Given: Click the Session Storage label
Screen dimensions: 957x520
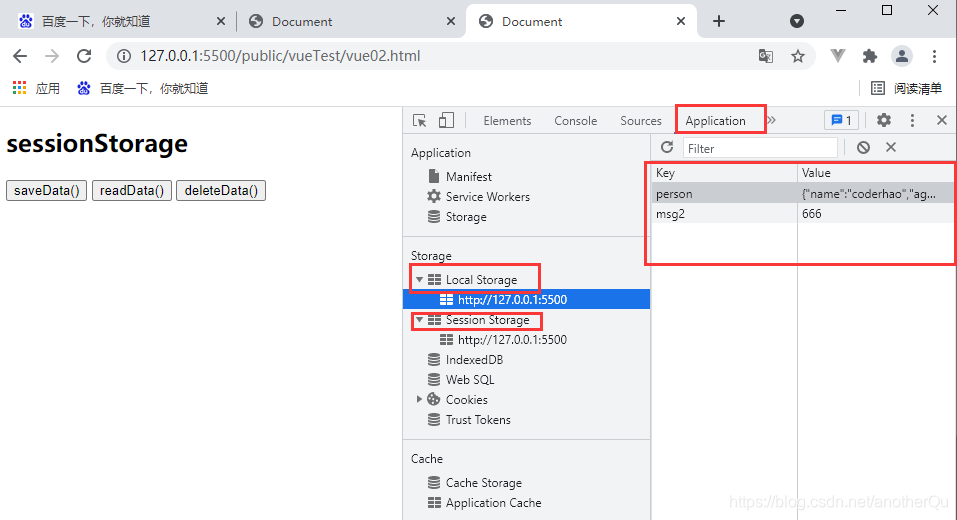Looking at the screenshot, I should 487,320.
